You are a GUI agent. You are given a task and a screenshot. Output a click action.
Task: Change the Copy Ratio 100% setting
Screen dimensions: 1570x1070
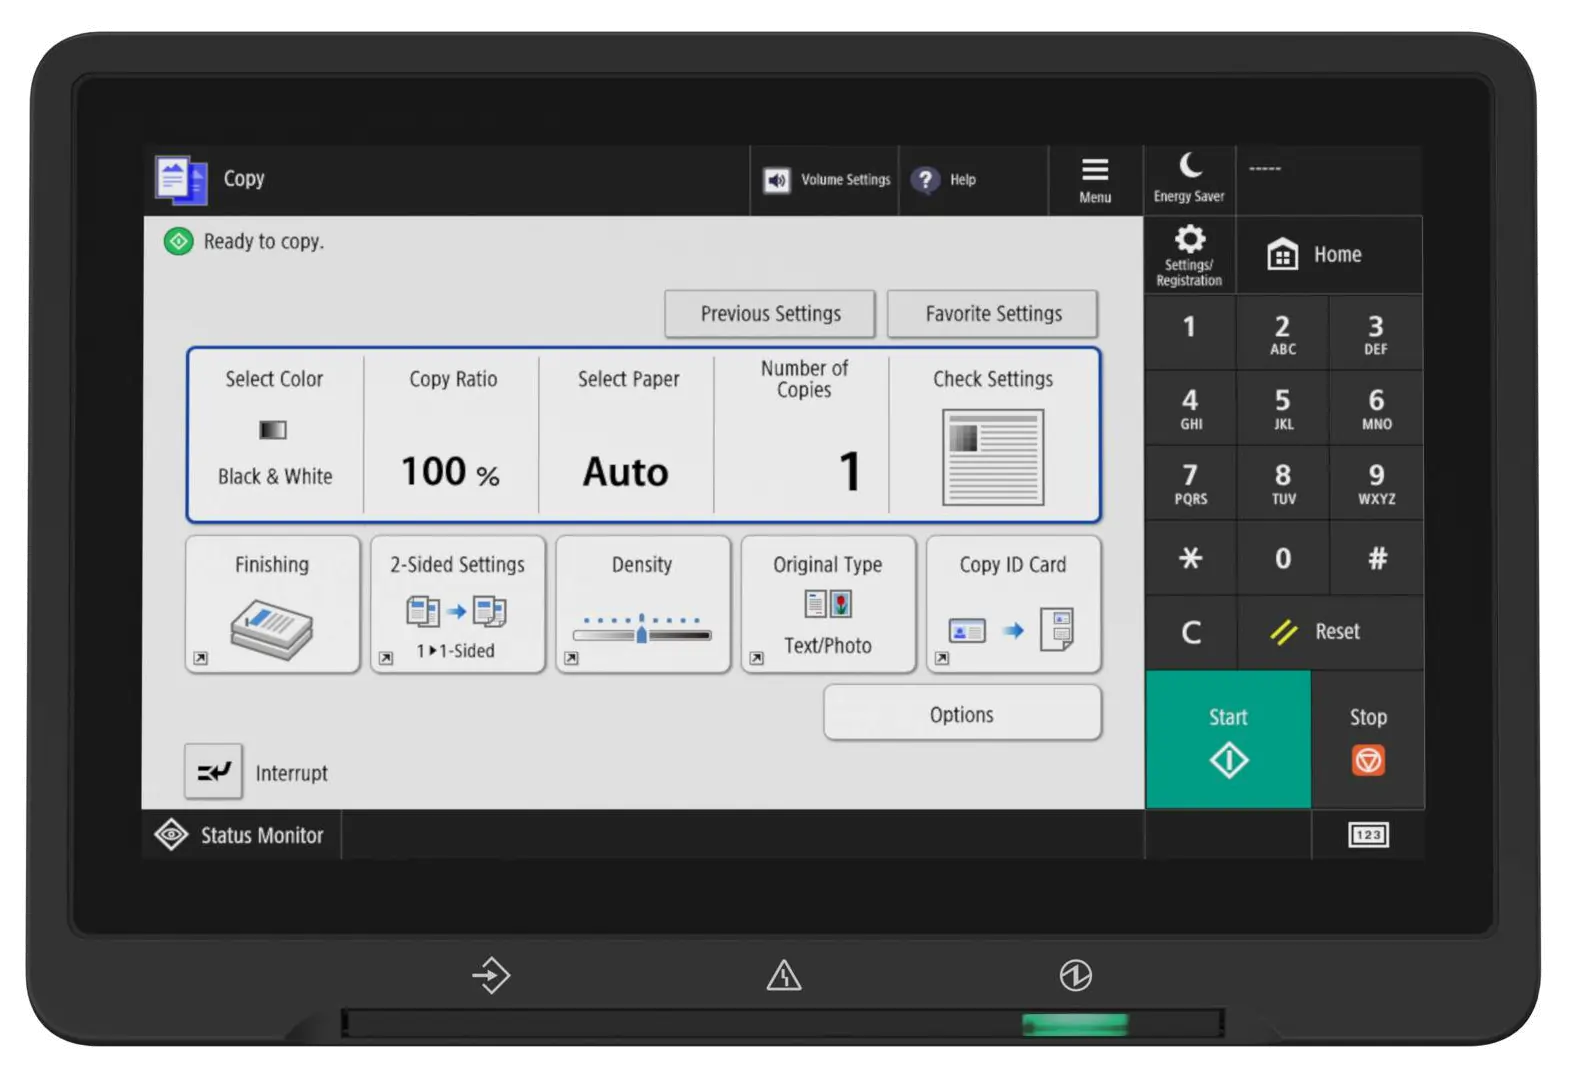click(x=452, y=434)
